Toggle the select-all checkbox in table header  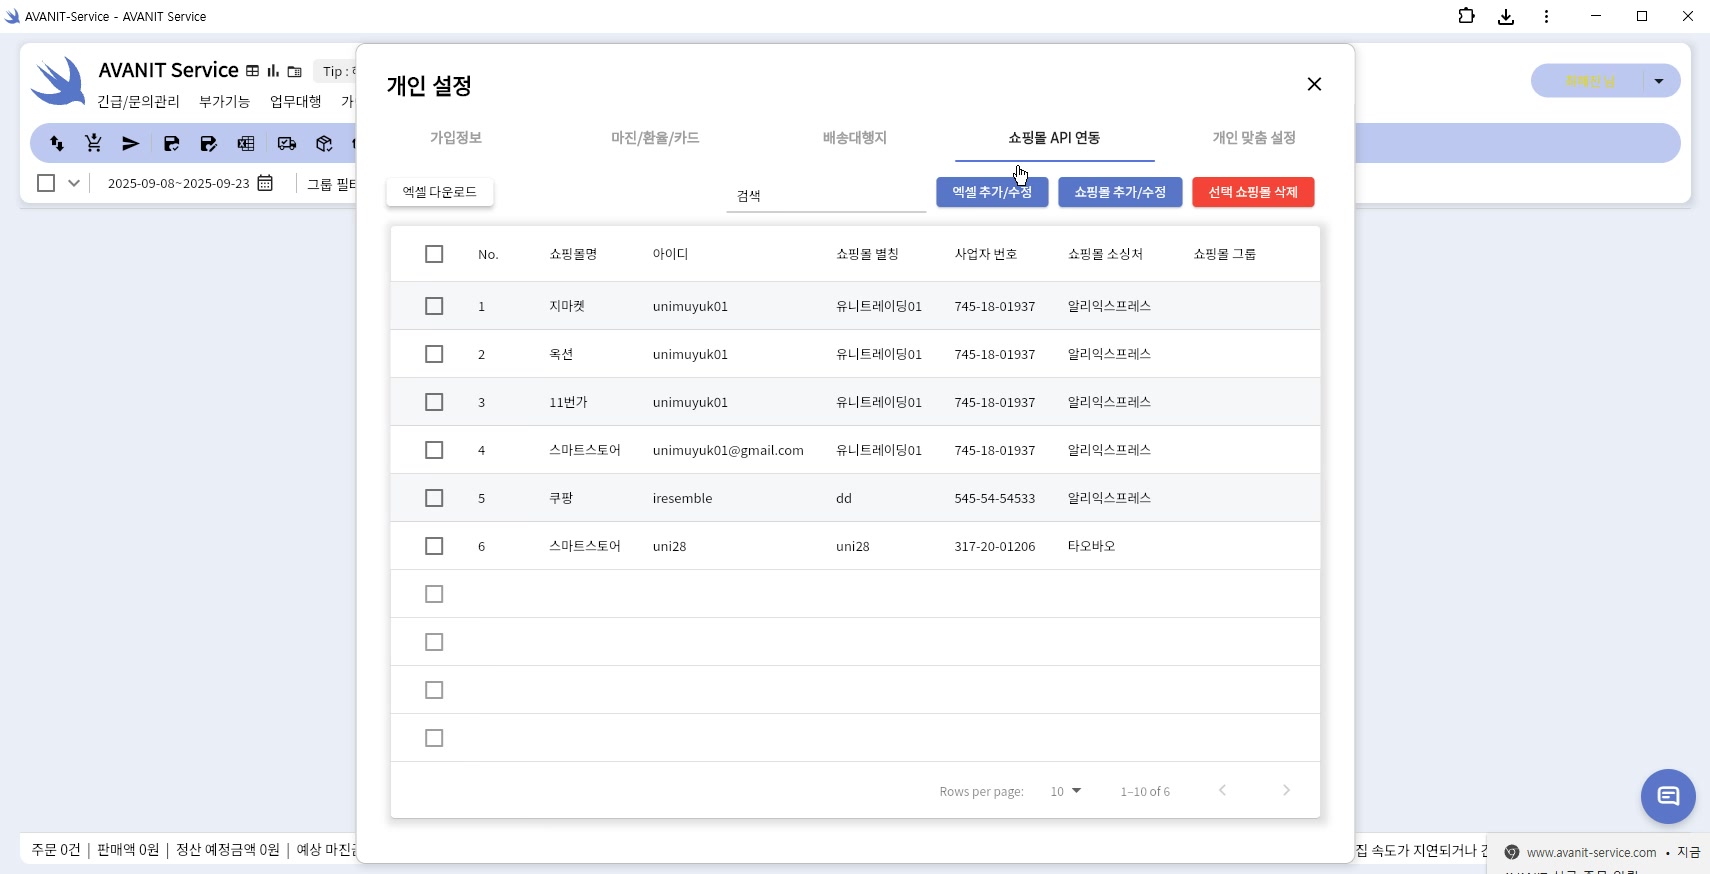coord(434,254)
